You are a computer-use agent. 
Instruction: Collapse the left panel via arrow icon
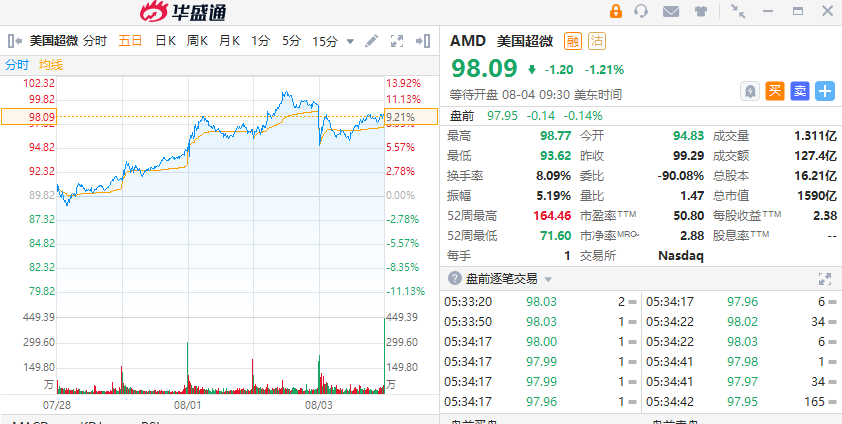tap(14, 41)
